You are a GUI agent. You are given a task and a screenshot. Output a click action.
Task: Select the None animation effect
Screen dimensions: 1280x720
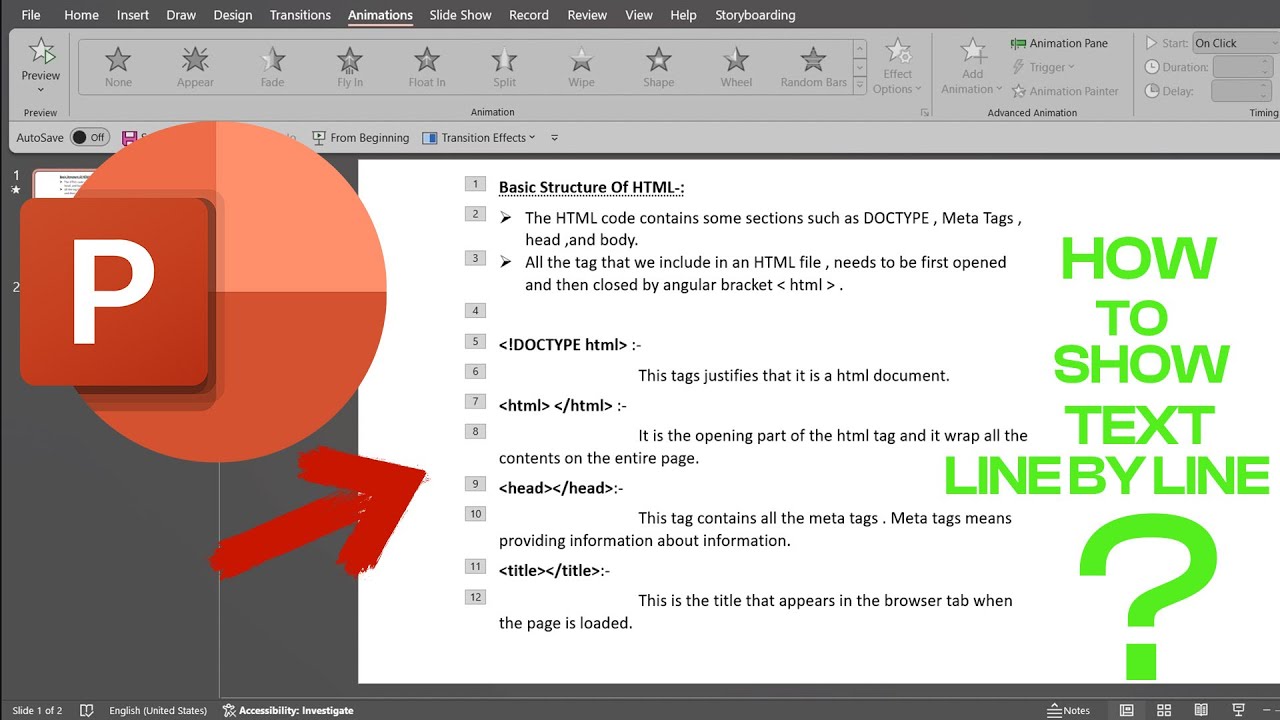pos(118,67)
